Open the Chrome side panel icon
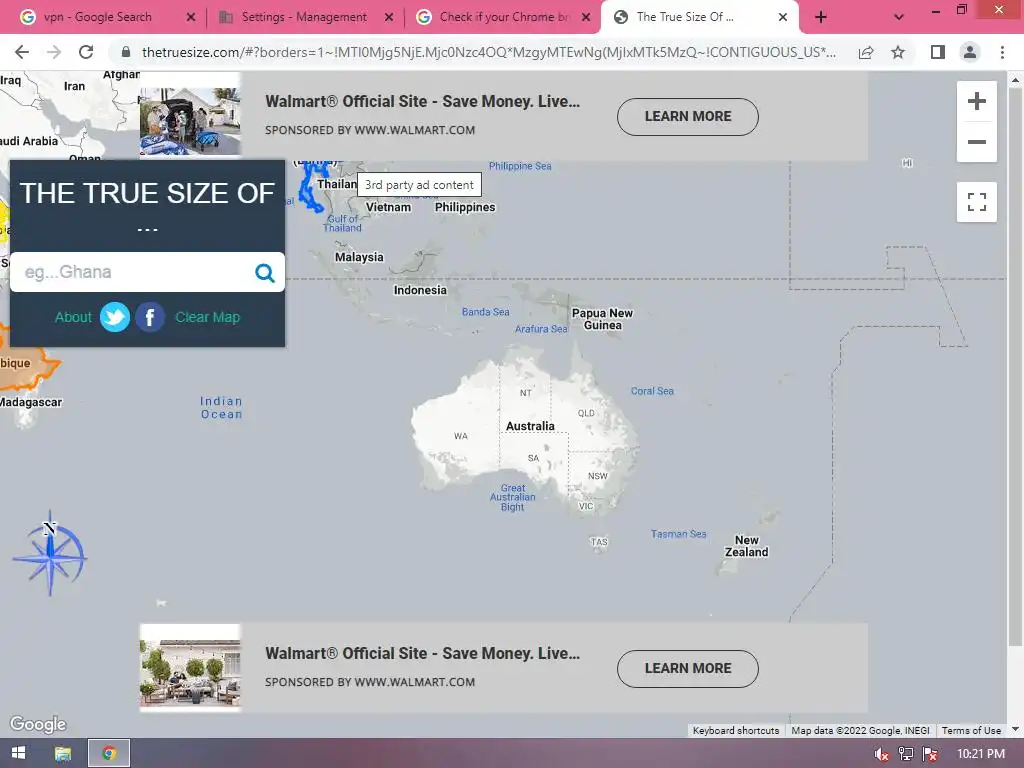Viewport: 1024px width, 768px height. pos(938,52)
